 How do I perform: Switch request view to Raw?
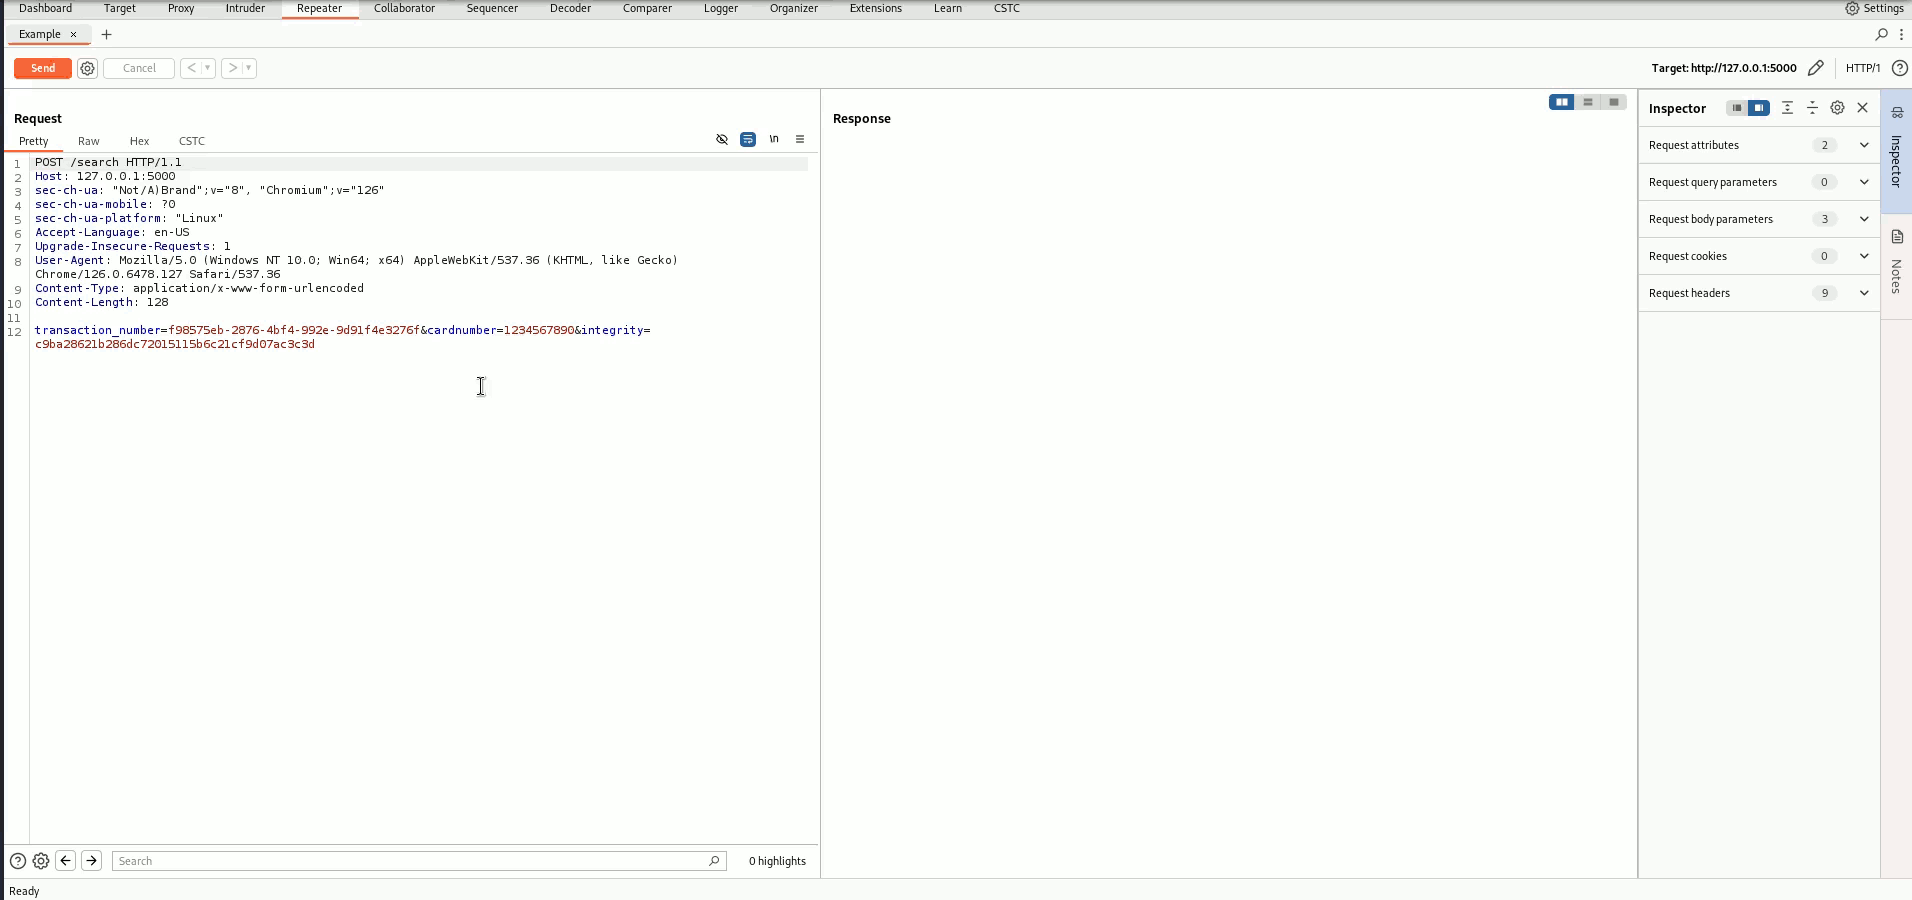[89, 141]
